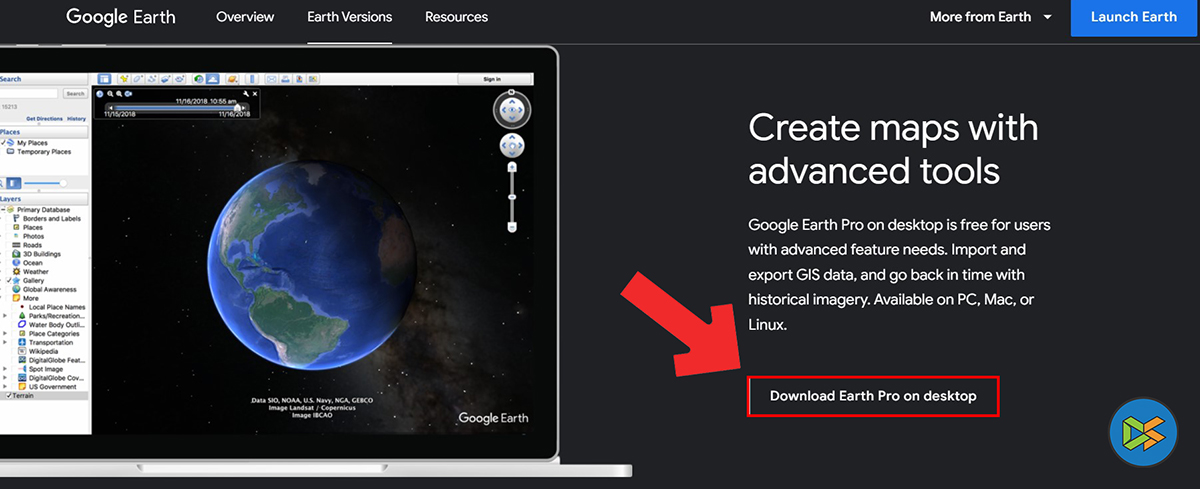Click the Search text input field
This screenshot has height=489, width=1200.
pos(28,93)
